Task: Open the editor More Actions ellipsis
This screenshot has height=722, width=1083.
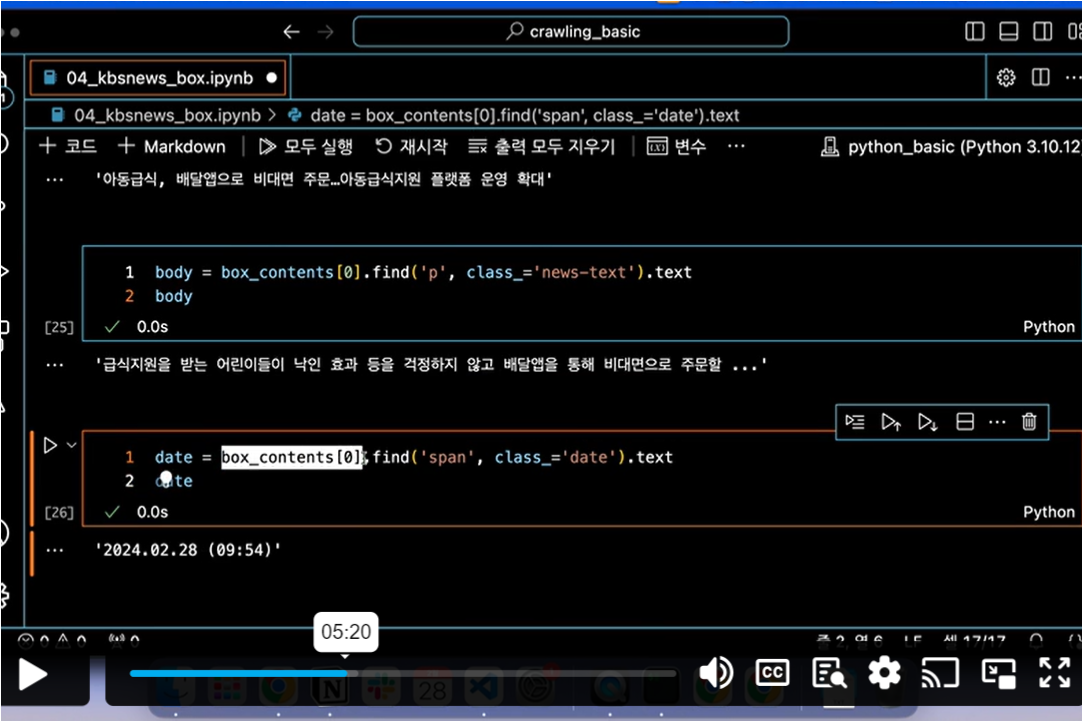Action: point(1073,77)
